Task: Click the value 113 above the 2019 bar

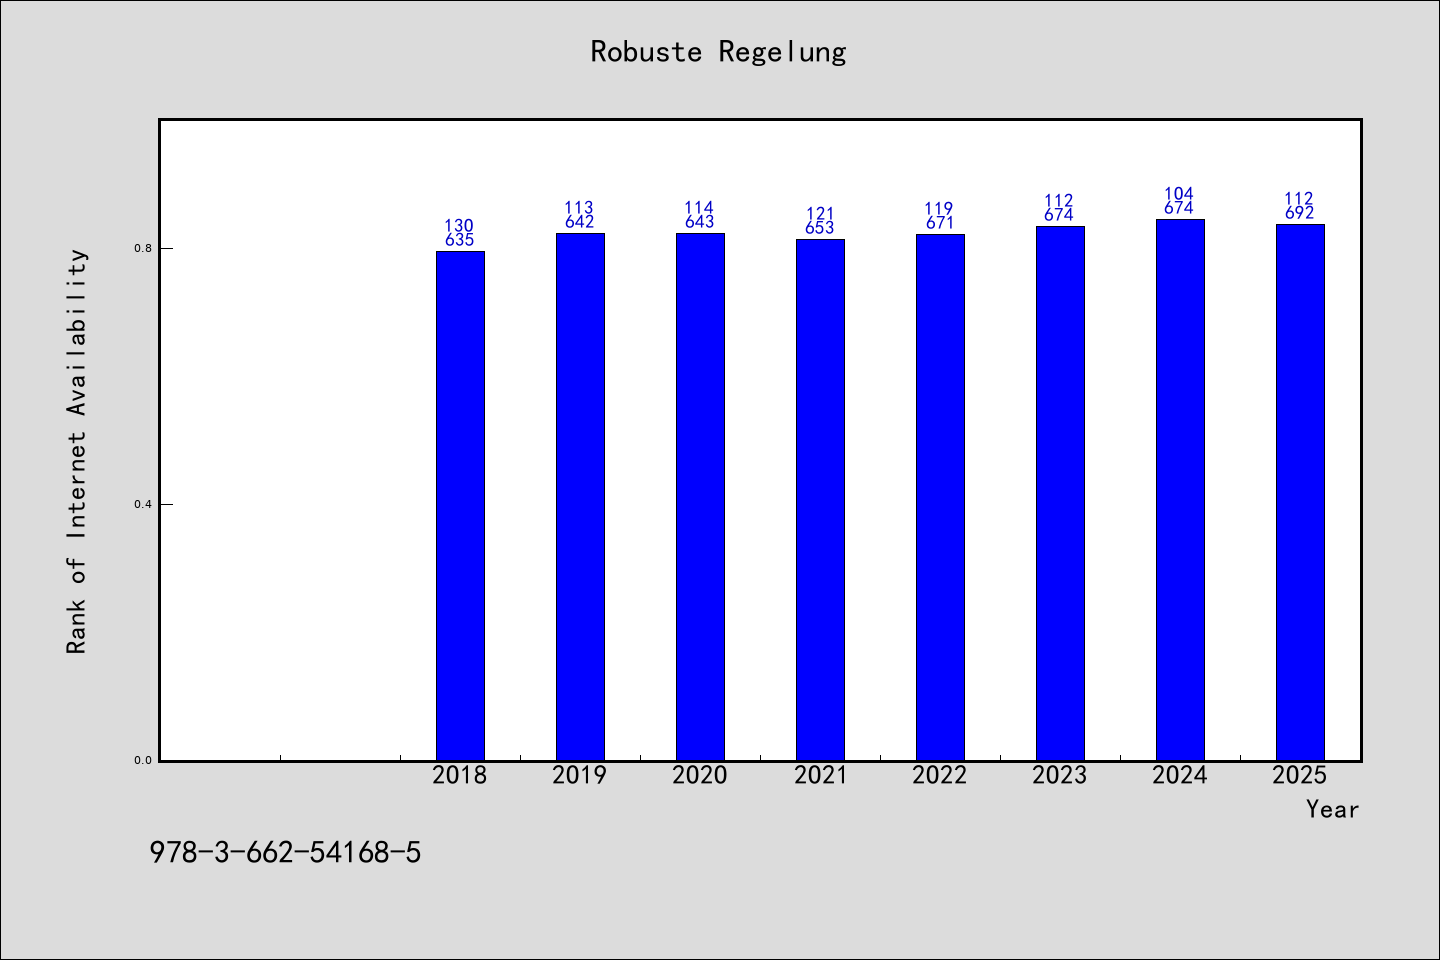Action: pyautogui.click(x=580, y=208)
